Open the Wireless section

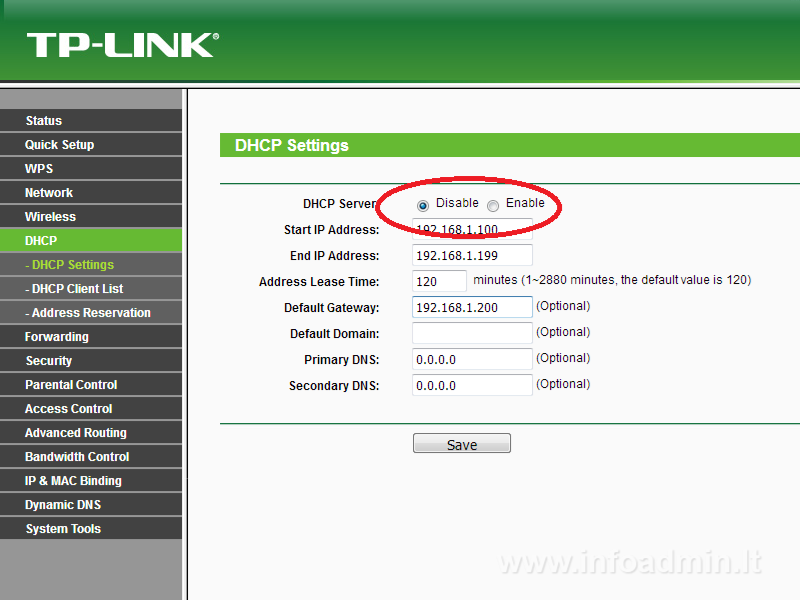[91, 216]
